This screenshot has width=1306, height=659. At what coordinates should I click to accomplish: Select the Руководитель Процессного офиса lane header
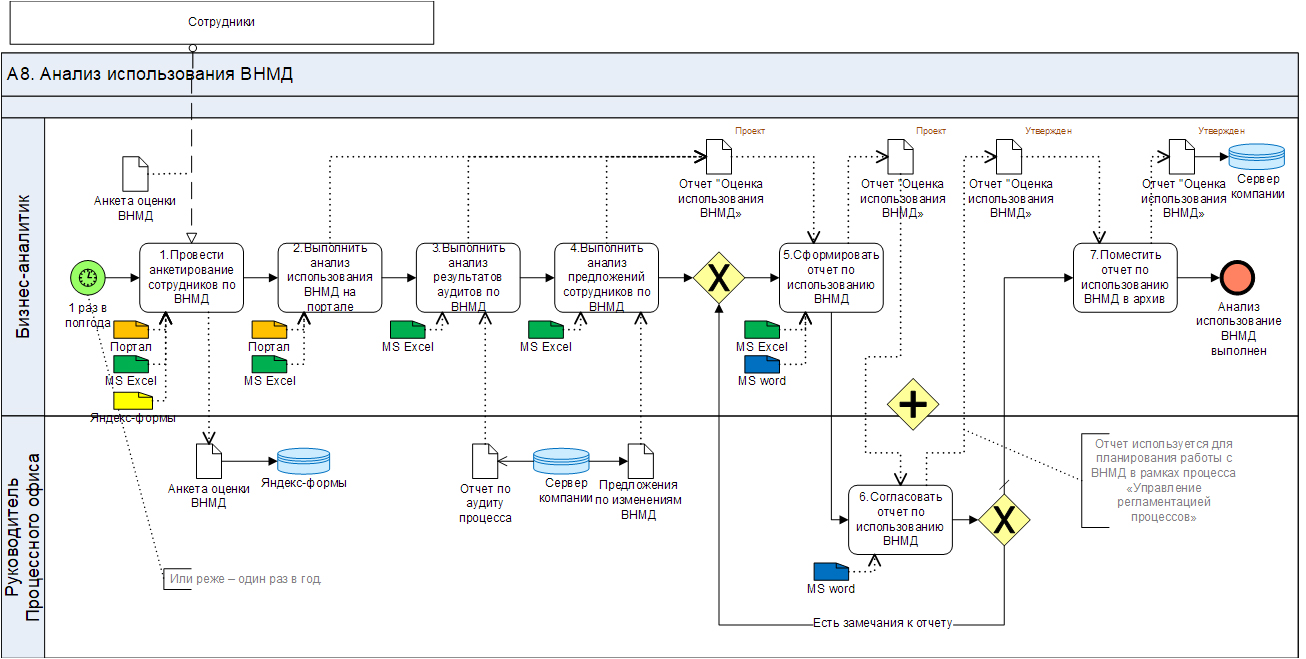(x=23, y=537)
